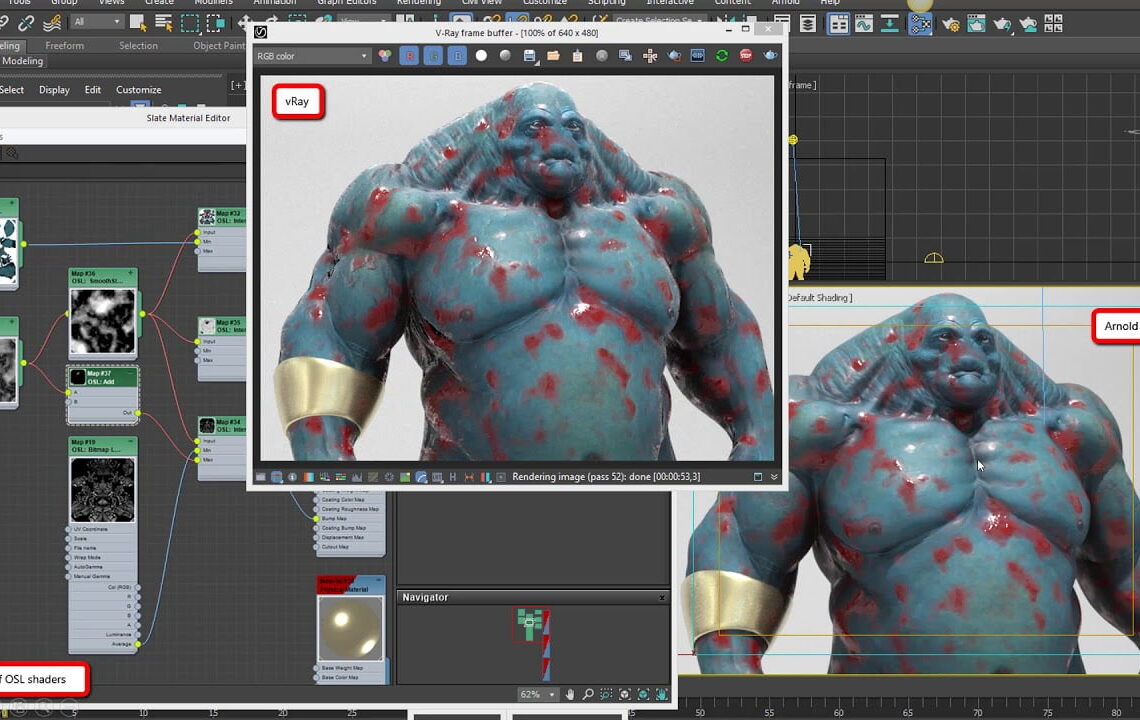The image size is (1140, 720).
Task: Switch to the Freeform ribbon tab
Action: (65, 45)
